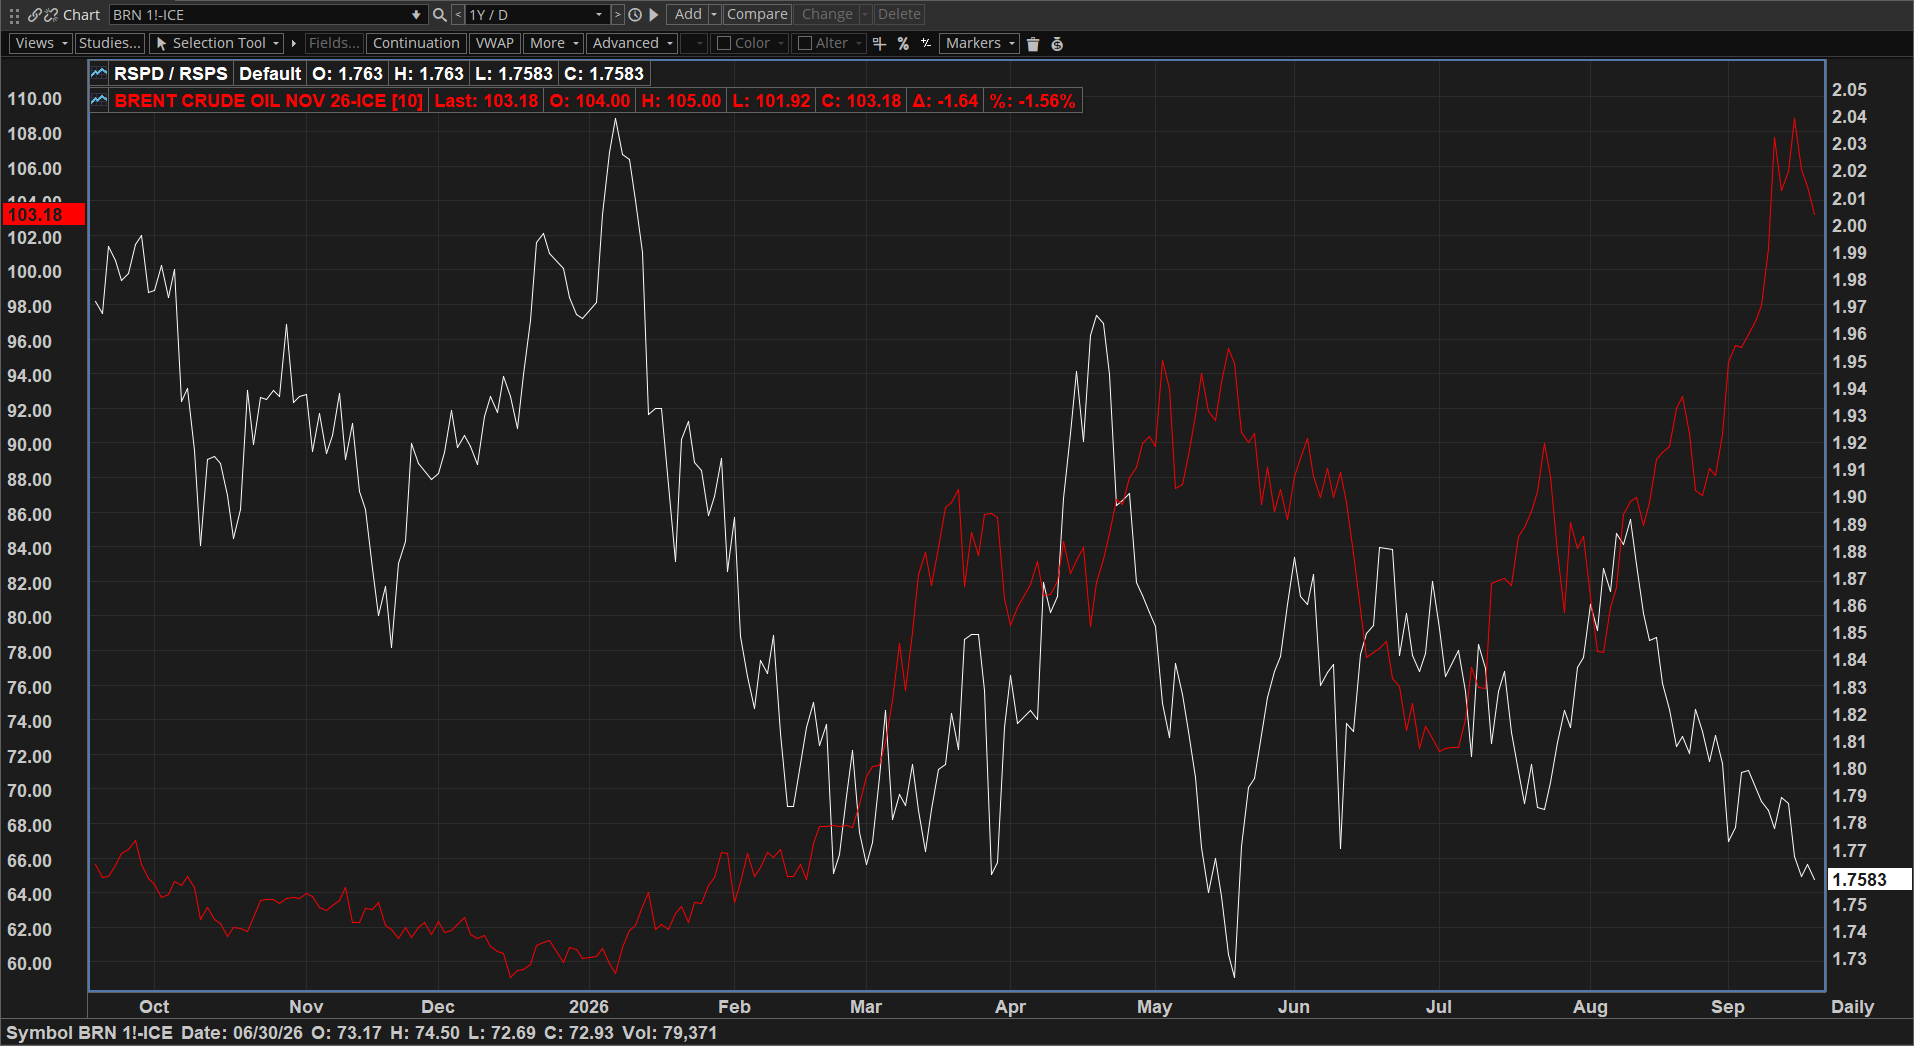The image size is (1914, 1046).
Task: Click the RSPD / RSPS series chart icon
Action: click(99, 73)
